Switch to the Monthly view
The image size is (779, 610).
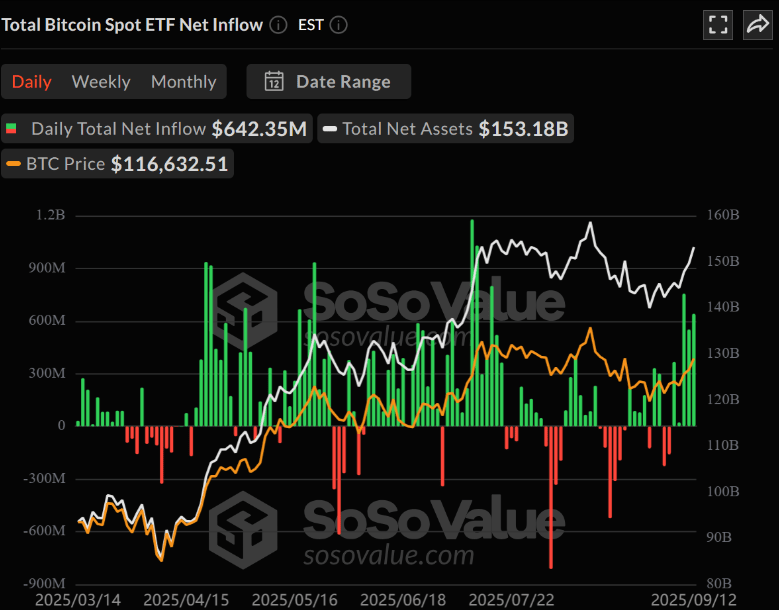pyautogui.click(x=183, y=82)
